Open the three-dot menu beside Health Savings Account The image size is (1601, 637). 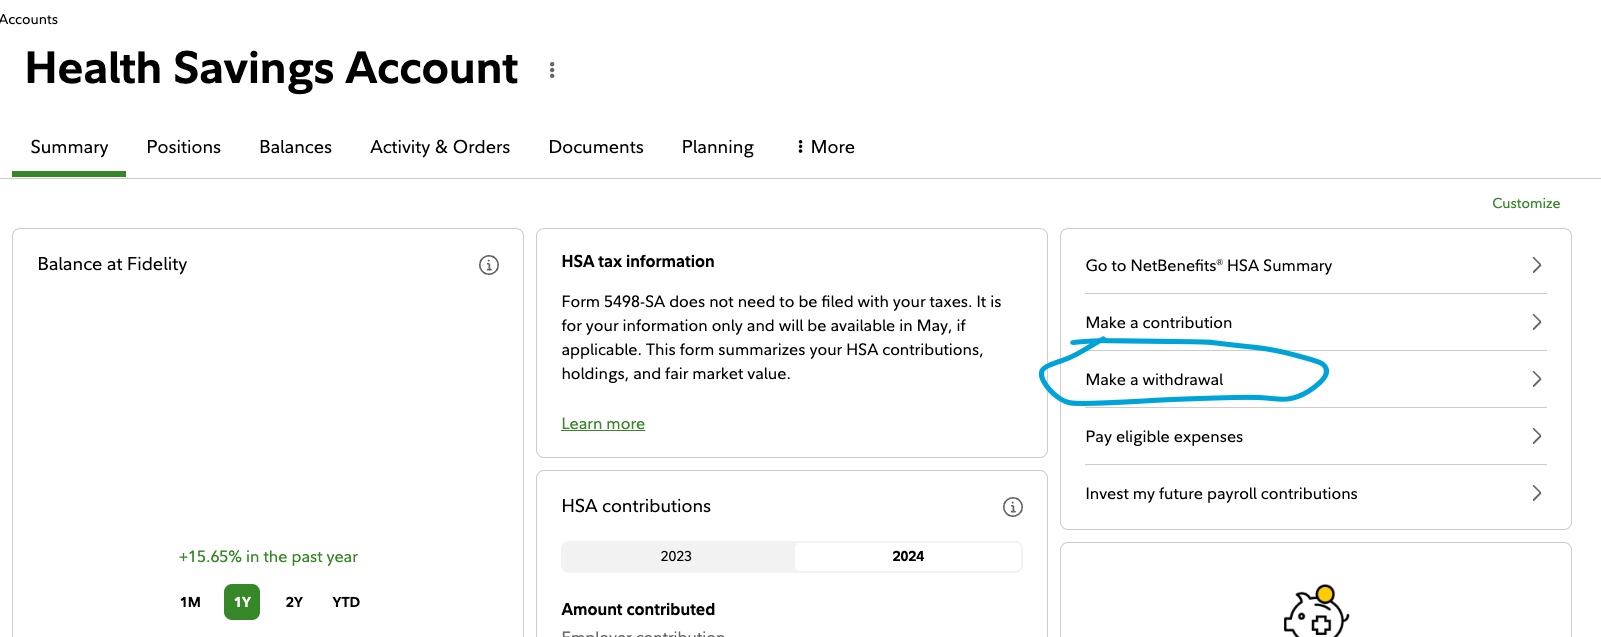point(552,70)
